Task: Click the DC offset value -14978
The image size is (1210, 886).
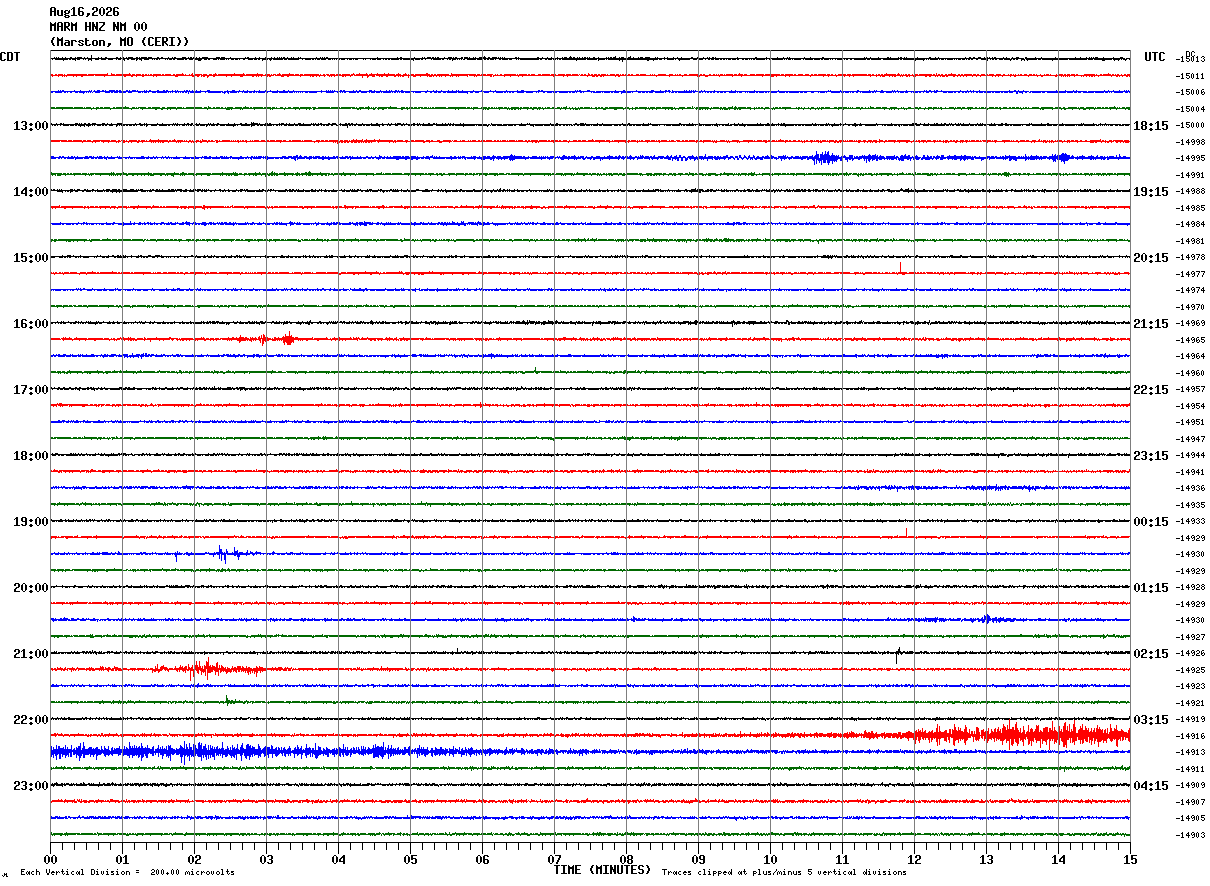Action: [x=1190, y=258]
